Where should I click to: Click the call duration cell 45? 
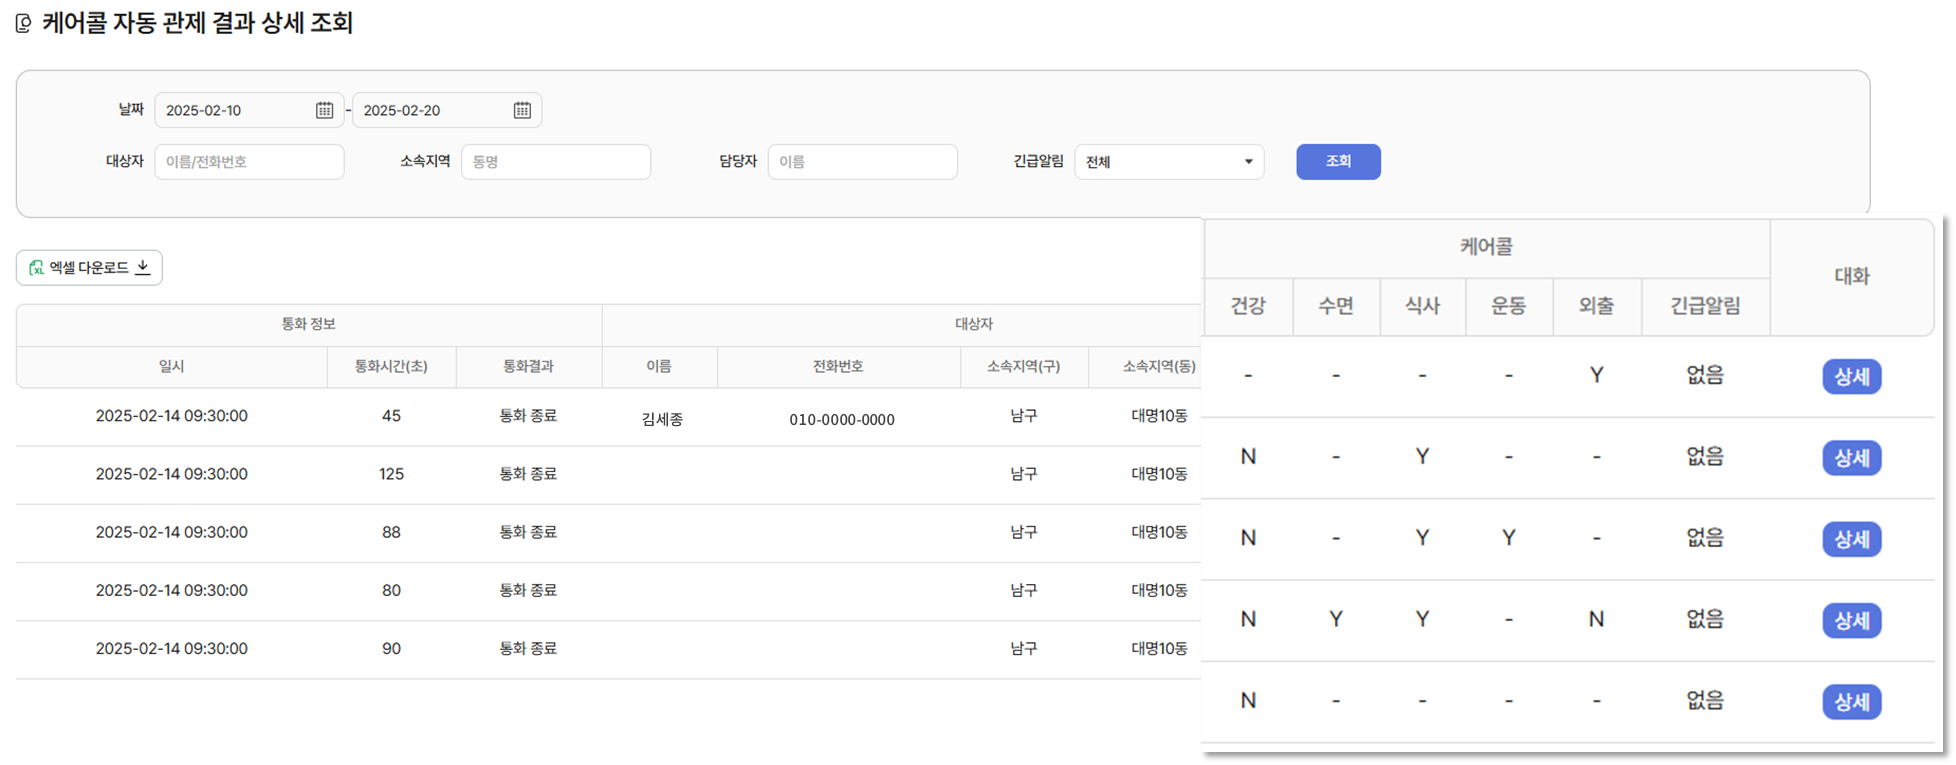(391, 416)
